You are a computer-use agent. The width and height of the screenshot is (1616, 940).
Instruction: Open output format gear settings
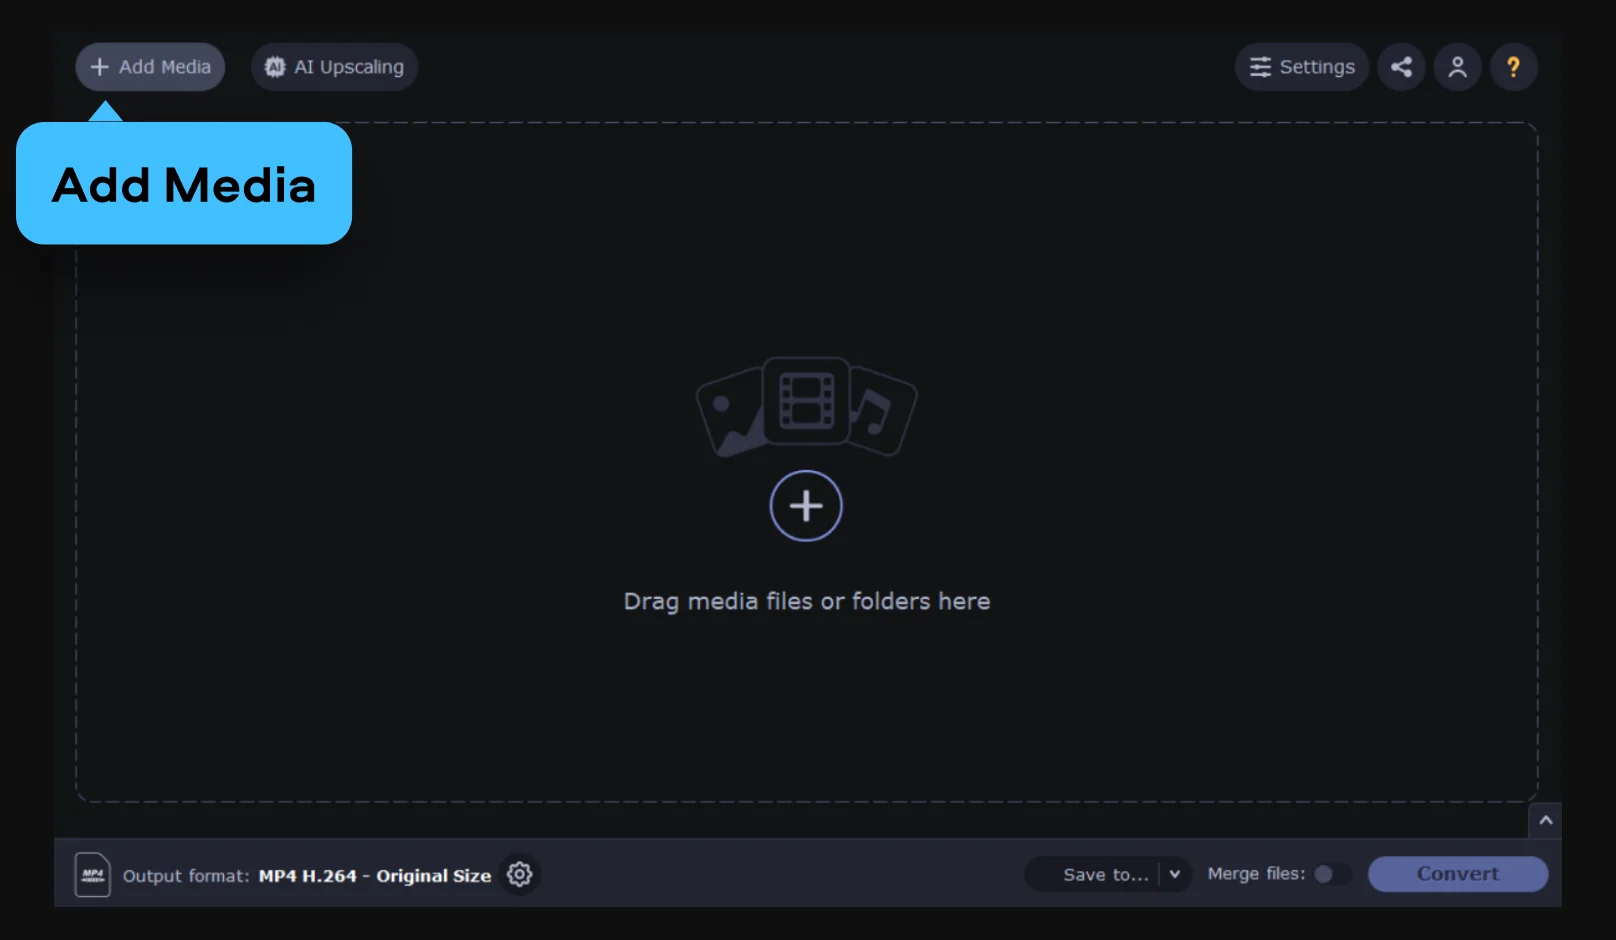(x=519, y=874)
